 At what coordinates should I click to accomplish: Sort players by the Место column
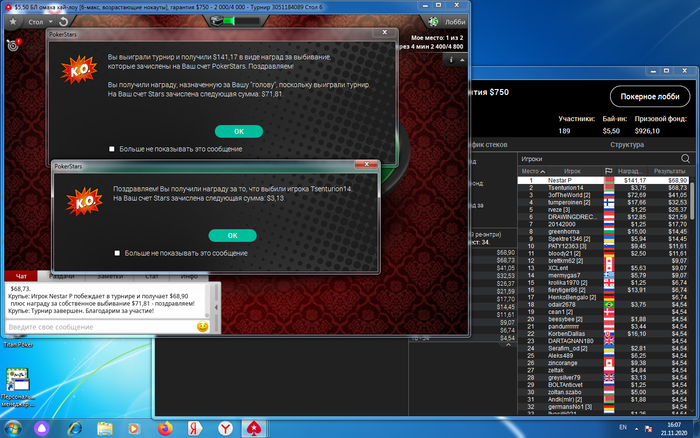[x=533, y=171]
